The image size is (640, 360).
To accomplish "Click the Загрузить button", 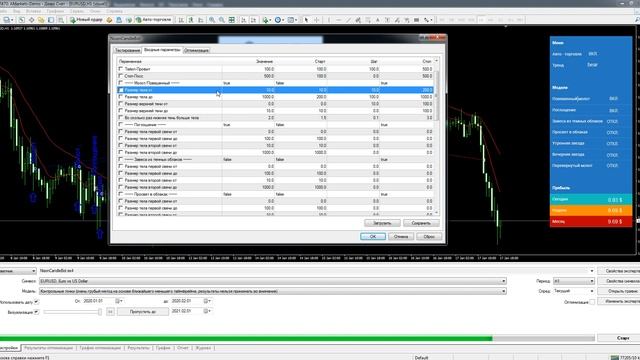I will (382, 223).
